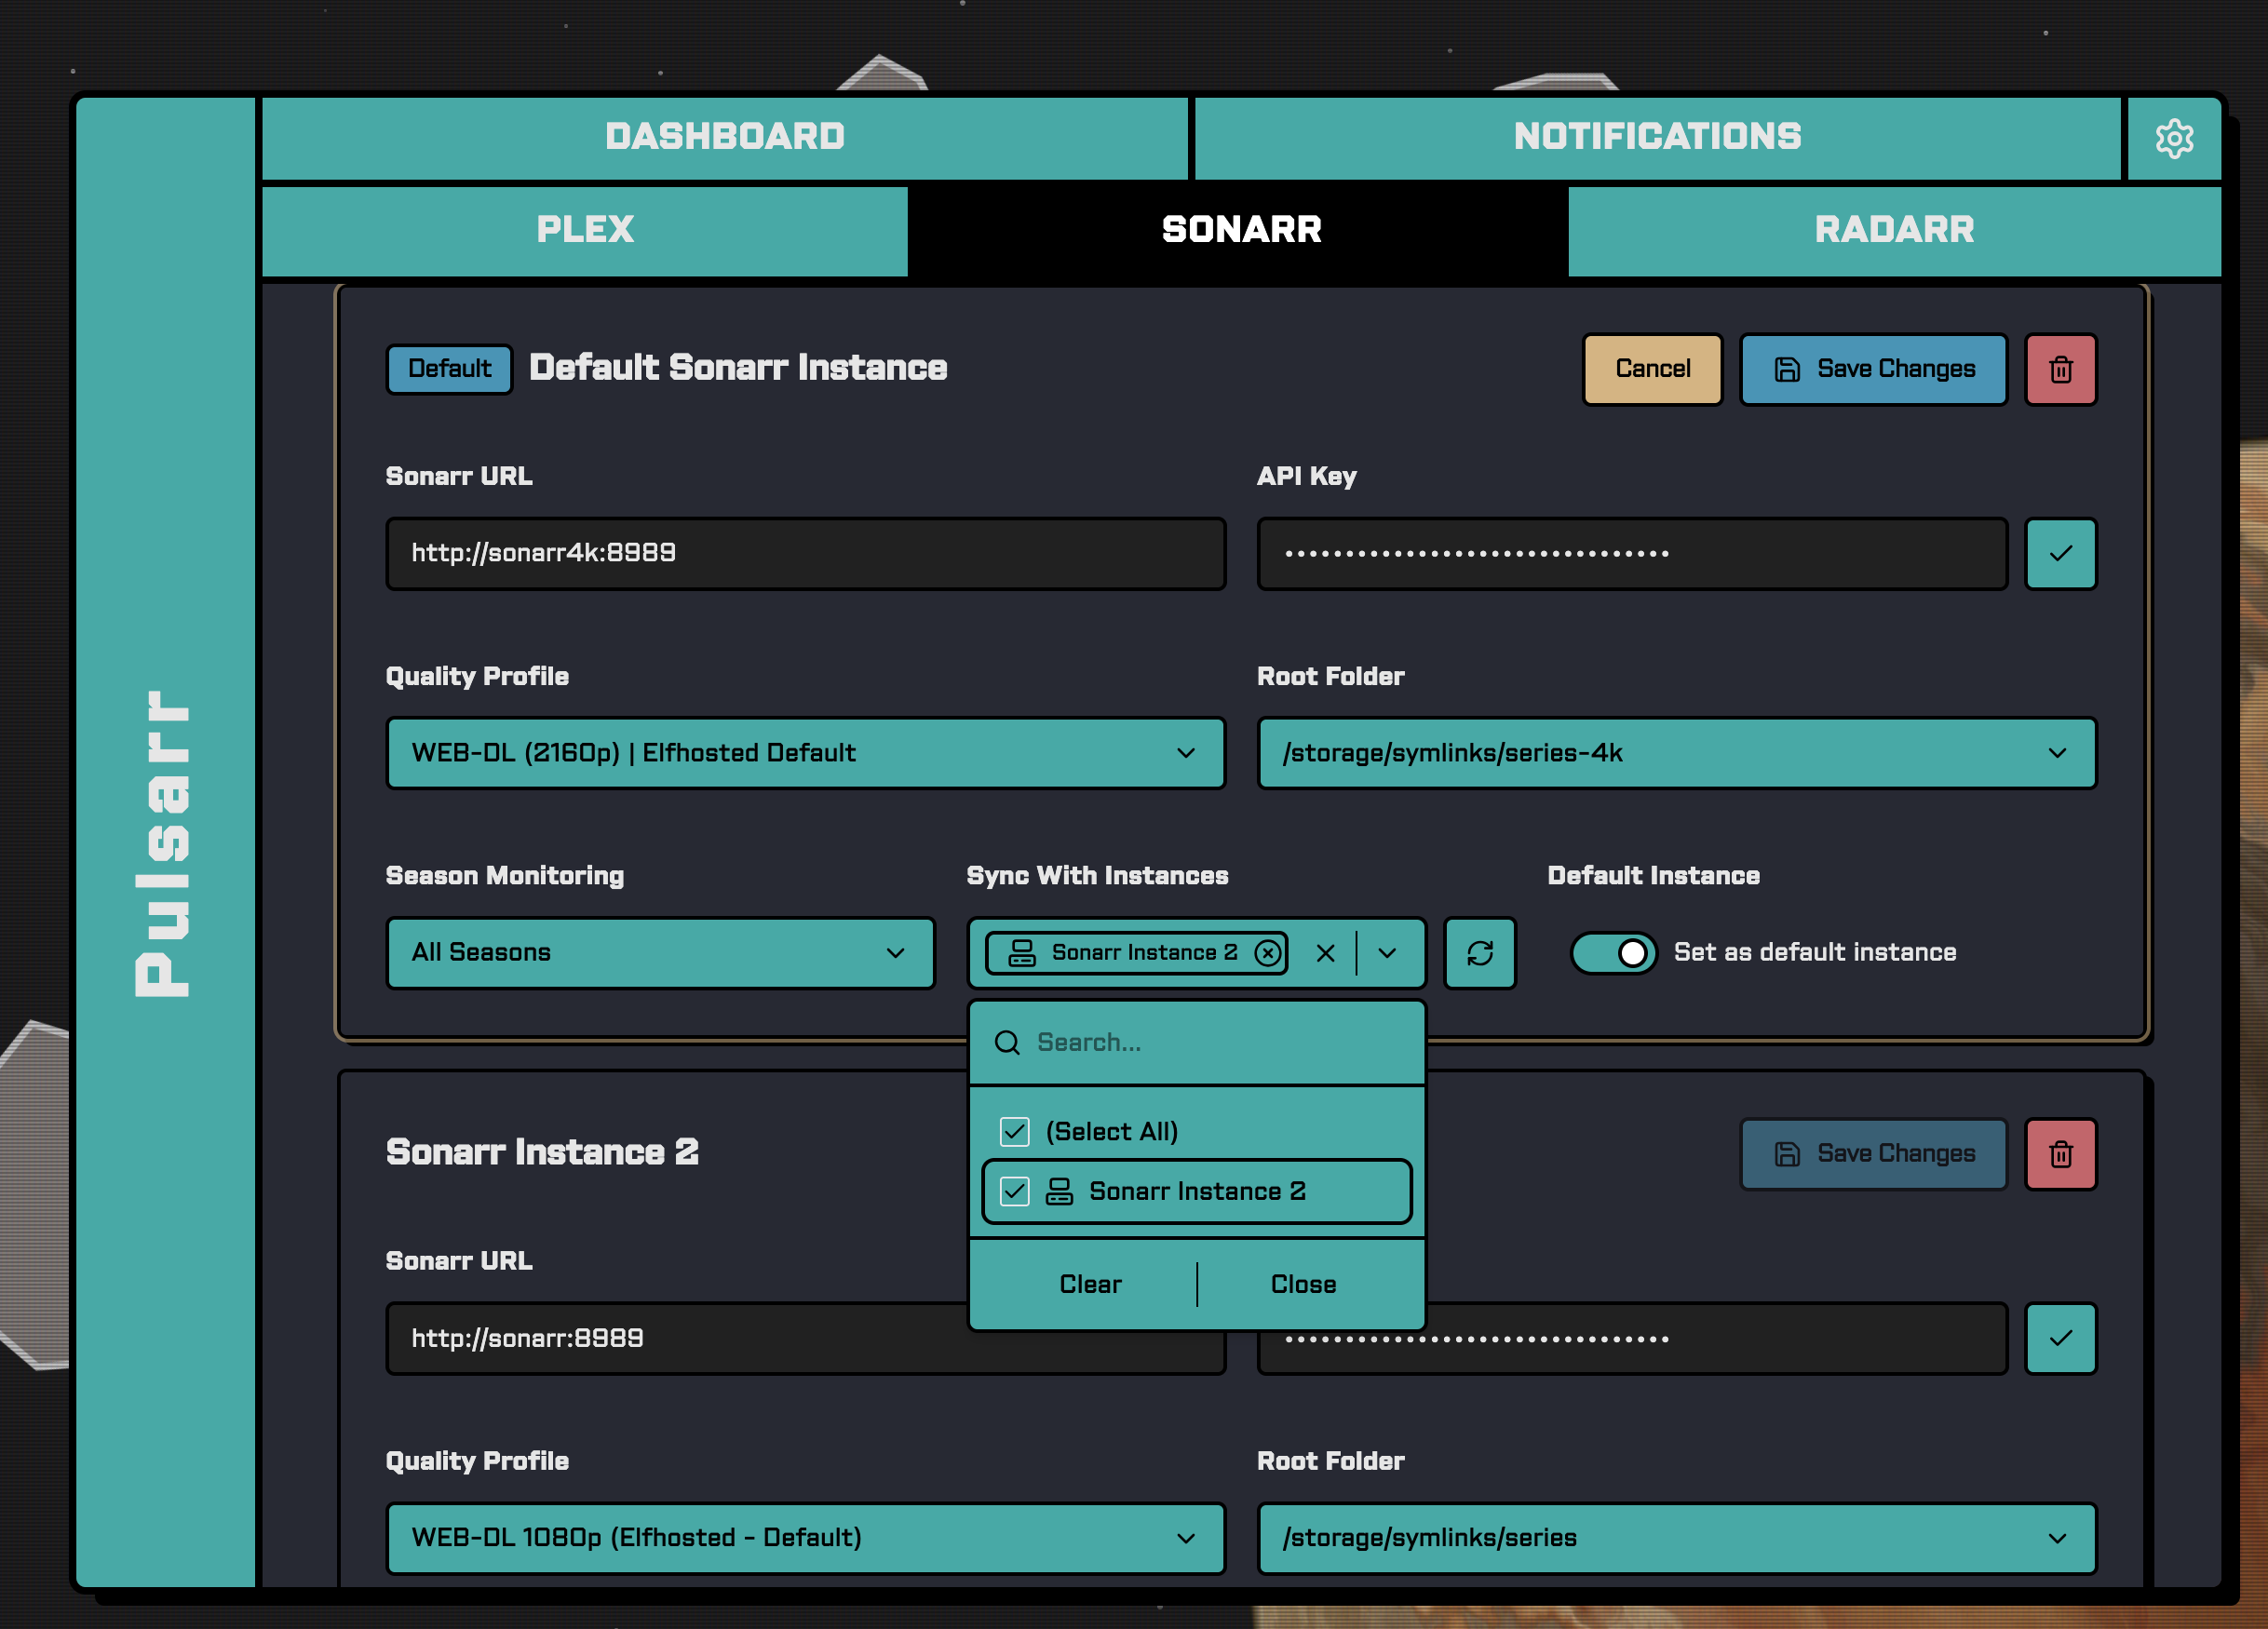Click the Pulsarr sidebar logo text
This screenshot has width=2268, height=1629.
coord(164,842)
